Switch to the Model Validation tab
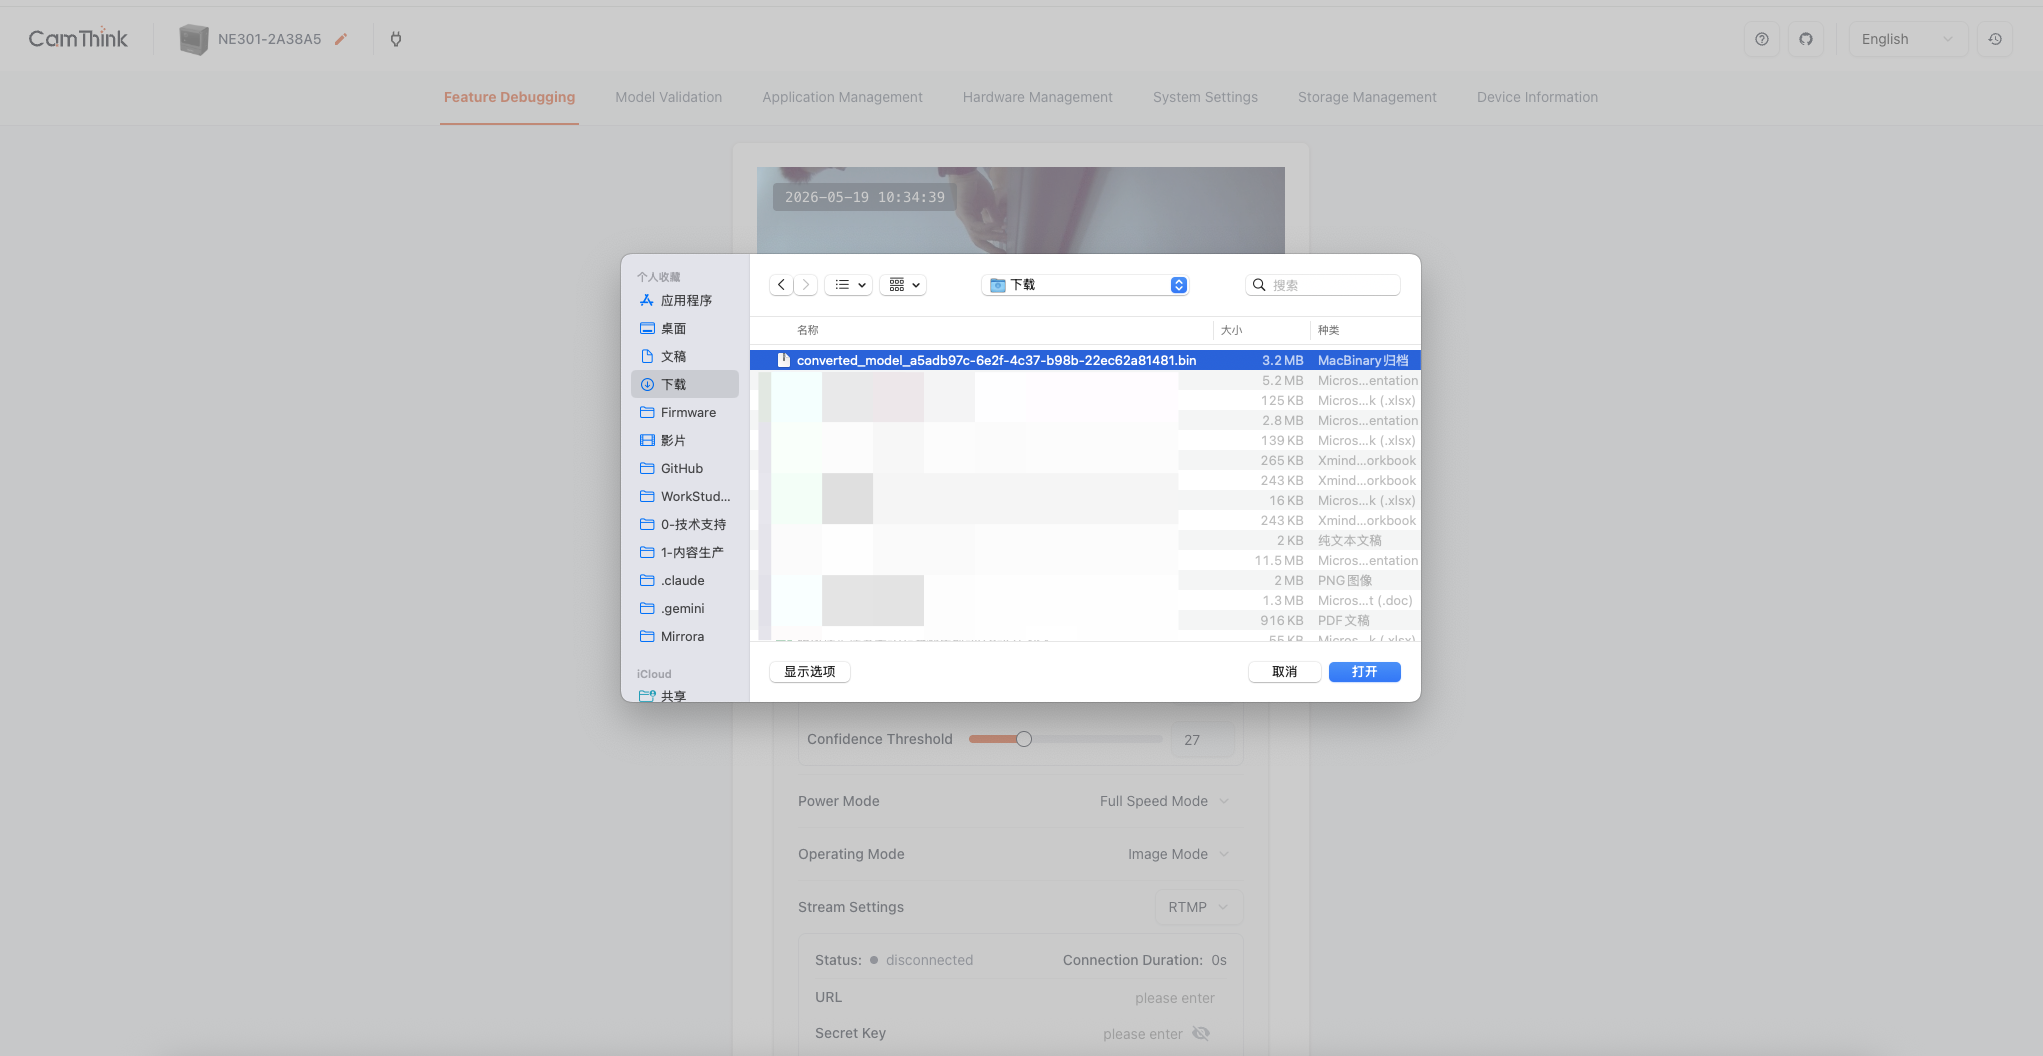Viewport: 2043px width, 1056px height. click(x=668, y=97)
